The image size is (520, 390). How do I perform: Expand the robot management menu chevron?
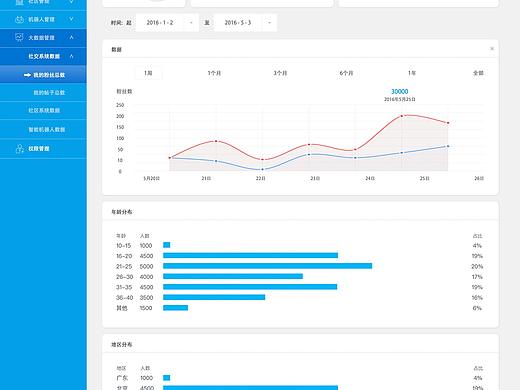point(71,19)
